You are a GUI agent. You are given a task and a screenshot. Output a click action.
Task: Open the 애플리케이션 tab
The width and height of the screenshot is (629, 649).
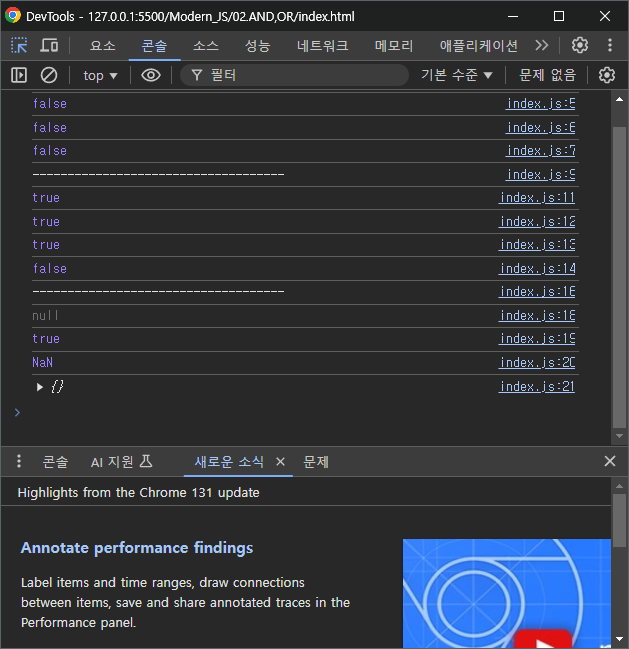[478, 45]
